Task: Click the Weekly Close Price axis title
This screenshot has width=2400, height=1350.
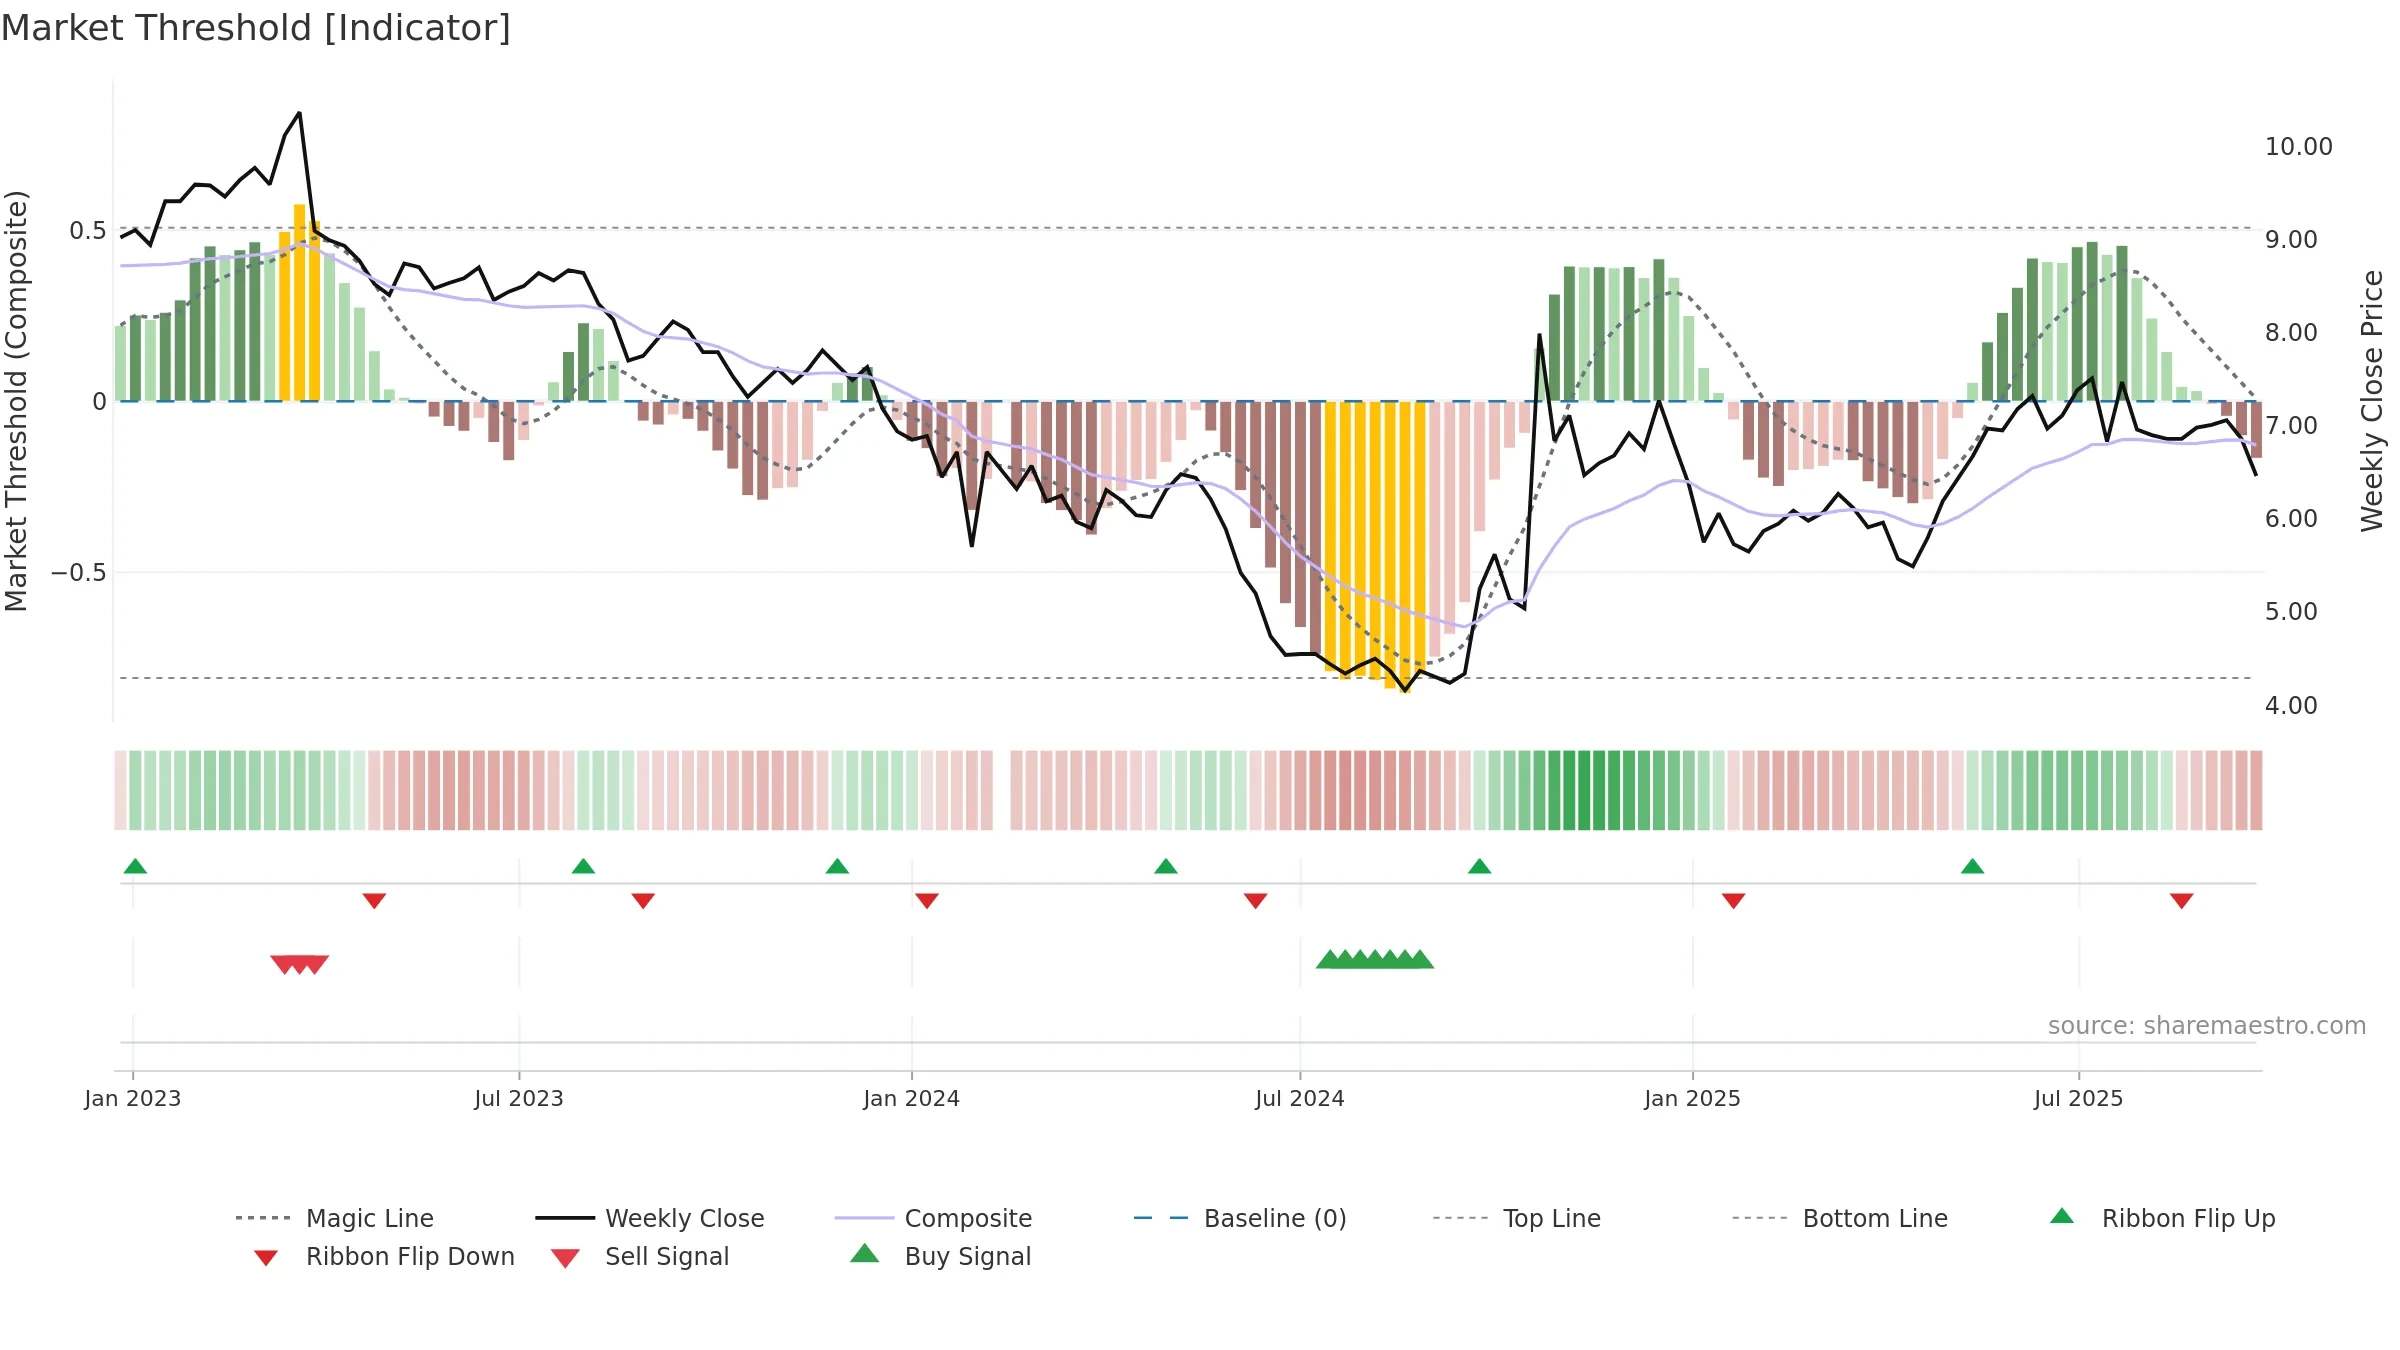Action: click(x=2372, y=401)
